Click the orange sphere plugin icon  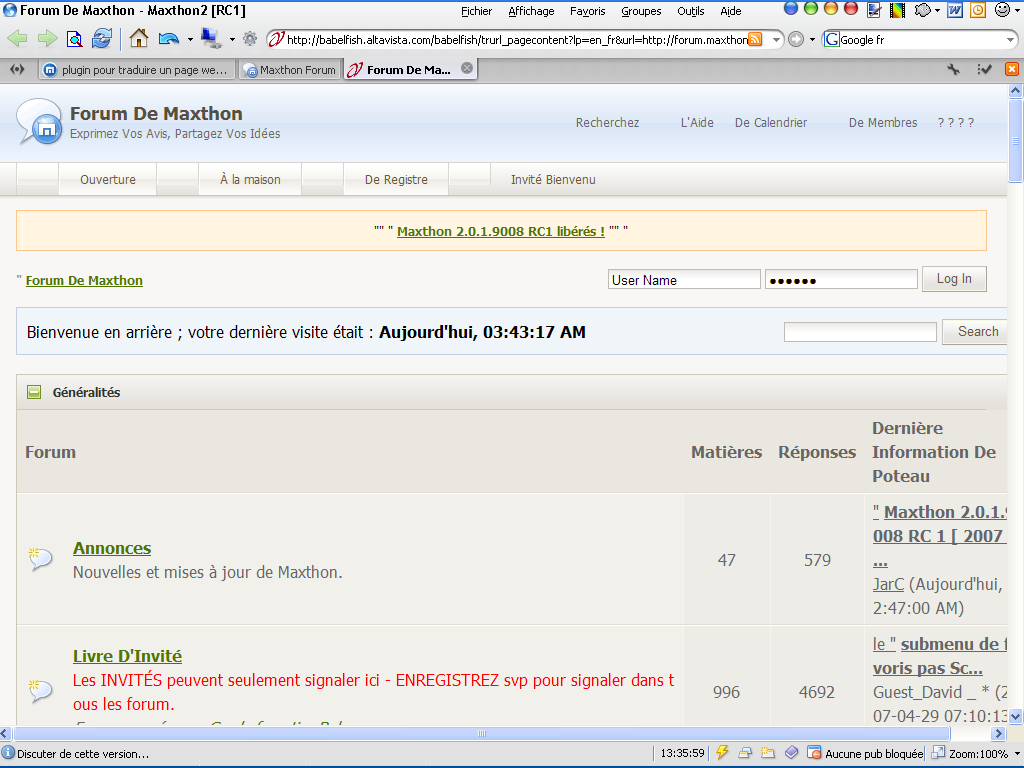831,8
